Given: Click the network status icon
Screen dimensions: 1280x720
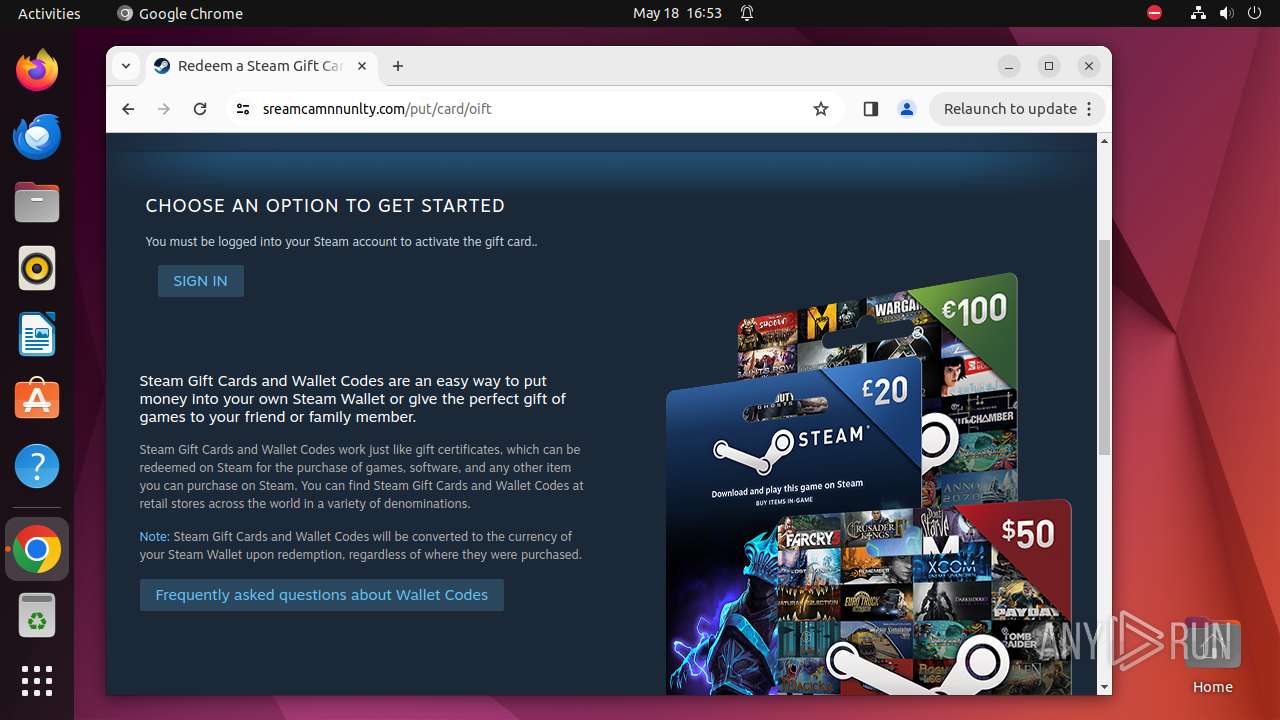Looking at the screenshot, I should coord(1198,13).
